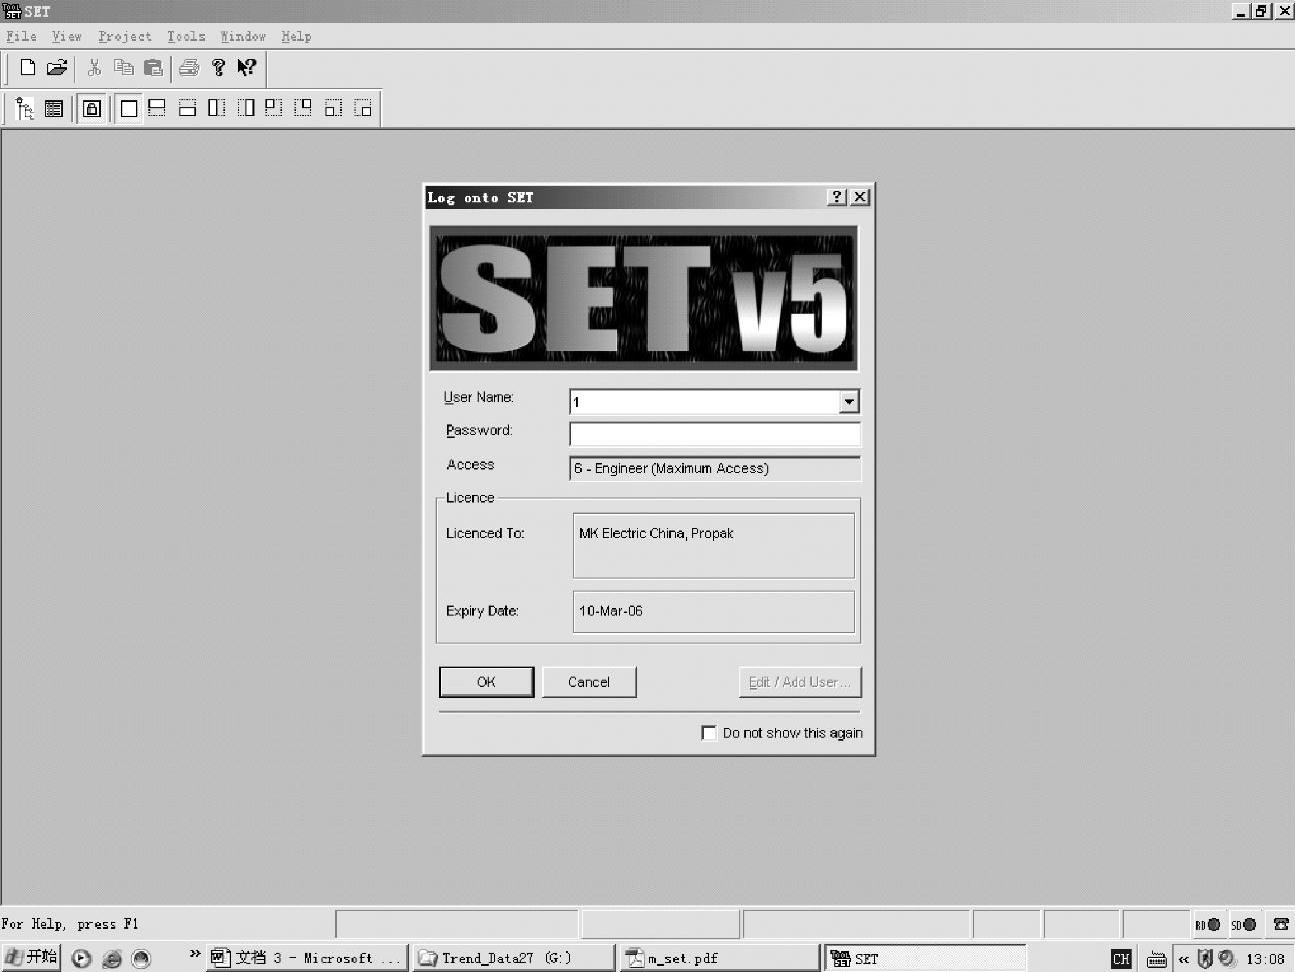Click the Cut scissors icon
The image size is (1295, 972).
pos(95,68)
